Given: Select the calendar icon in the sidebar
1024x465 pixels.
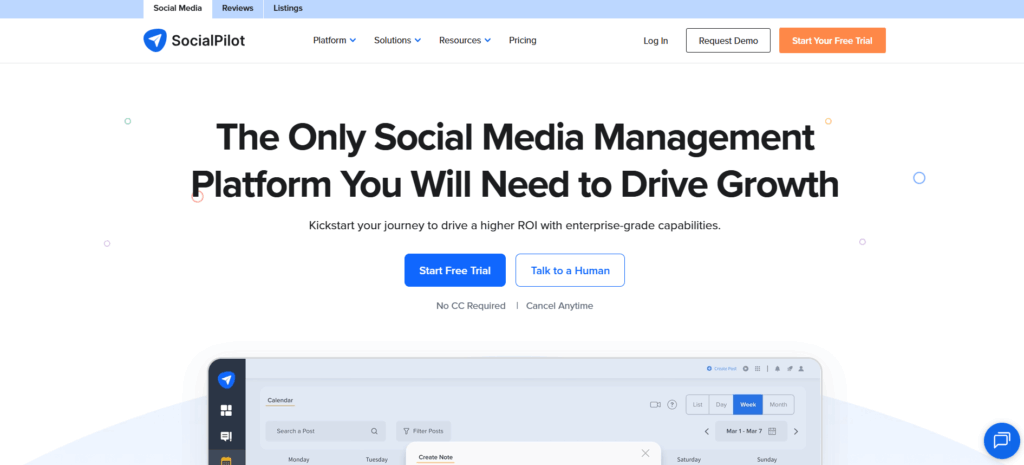Looking at the screenshot, I should (x=227, y=460).
